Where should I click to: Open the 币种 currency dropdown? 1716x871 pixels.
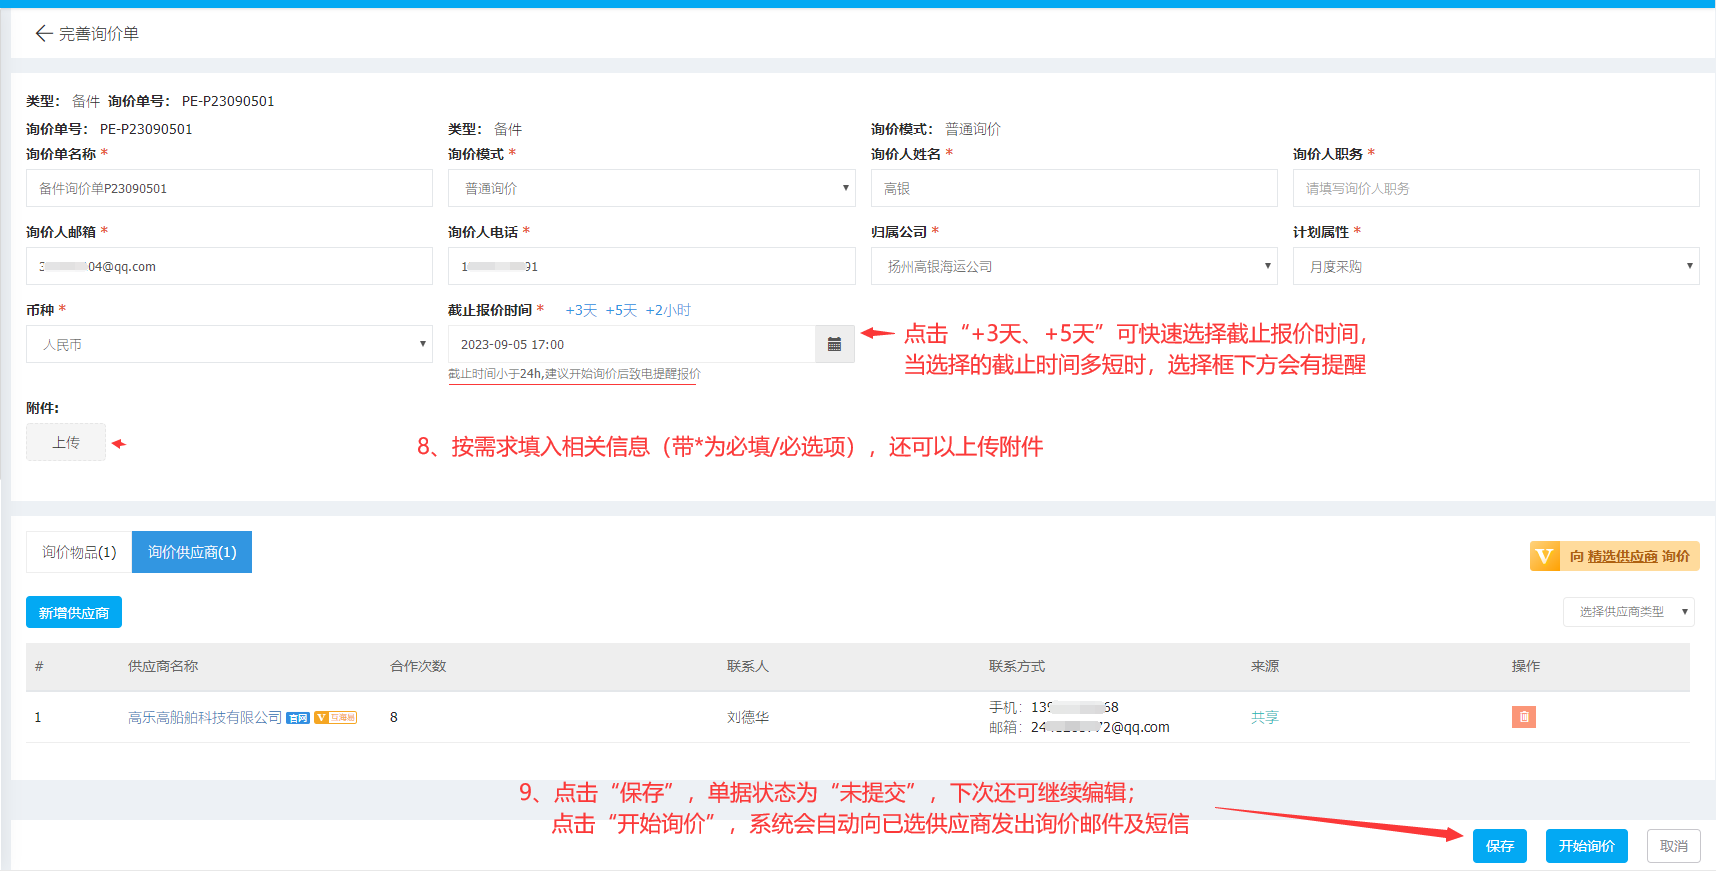[229, 344]
